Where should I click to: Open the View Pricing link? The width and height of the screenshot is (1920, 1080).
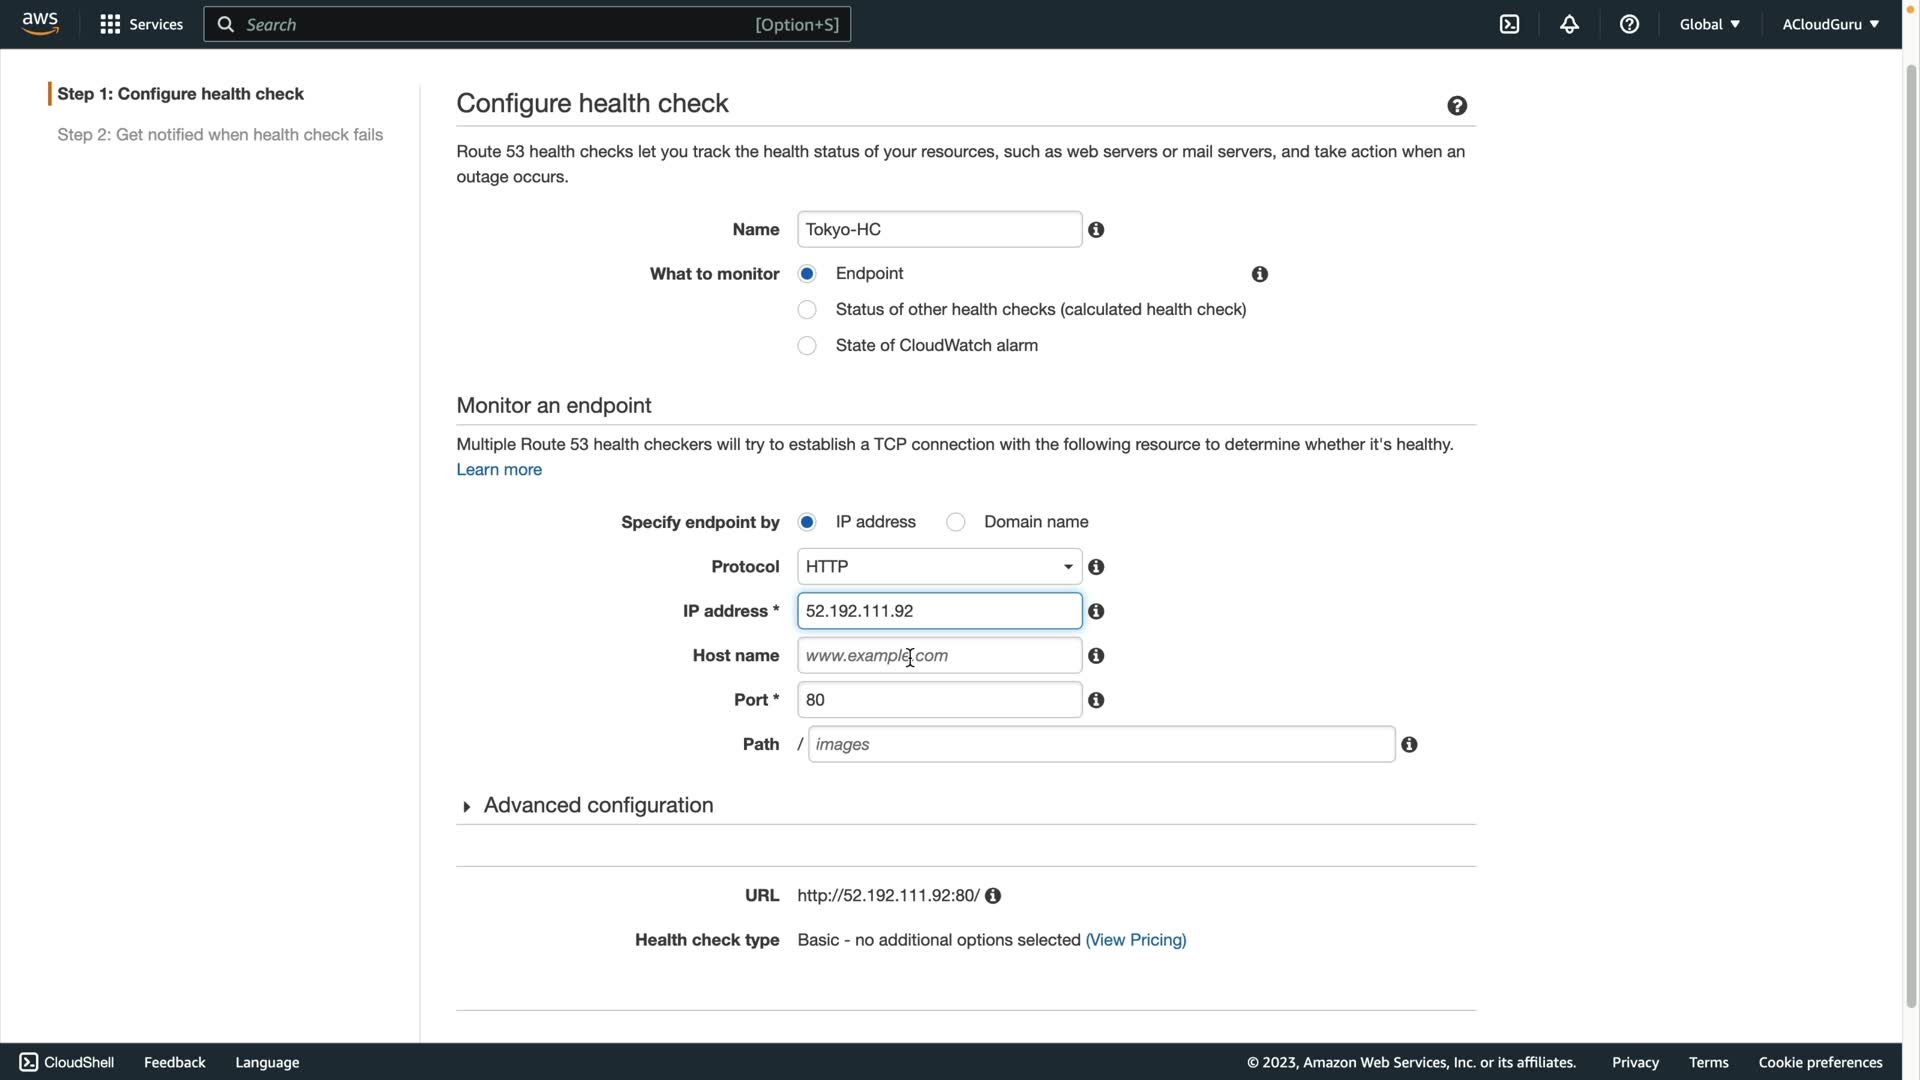1136,940
